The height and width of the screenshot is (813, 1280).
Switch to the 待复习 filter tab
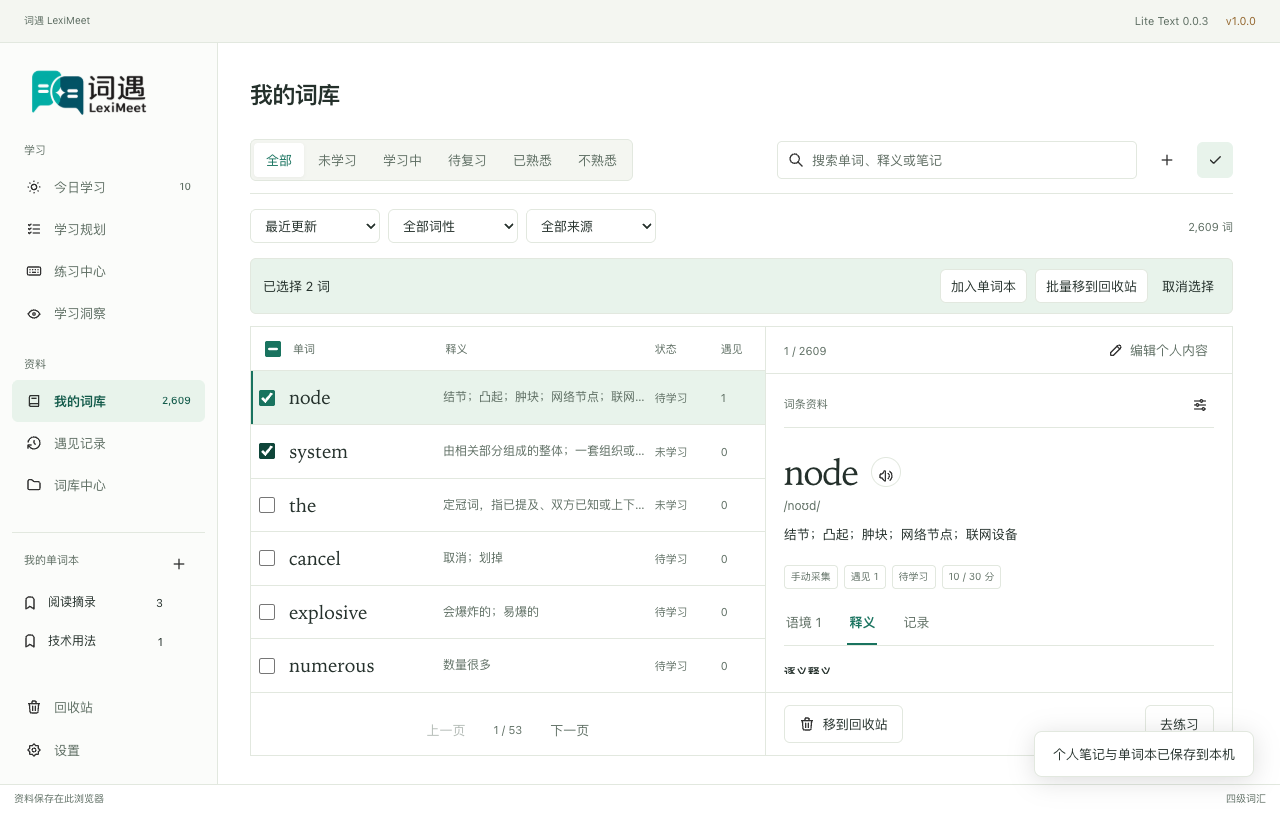(x=467, y=160)
